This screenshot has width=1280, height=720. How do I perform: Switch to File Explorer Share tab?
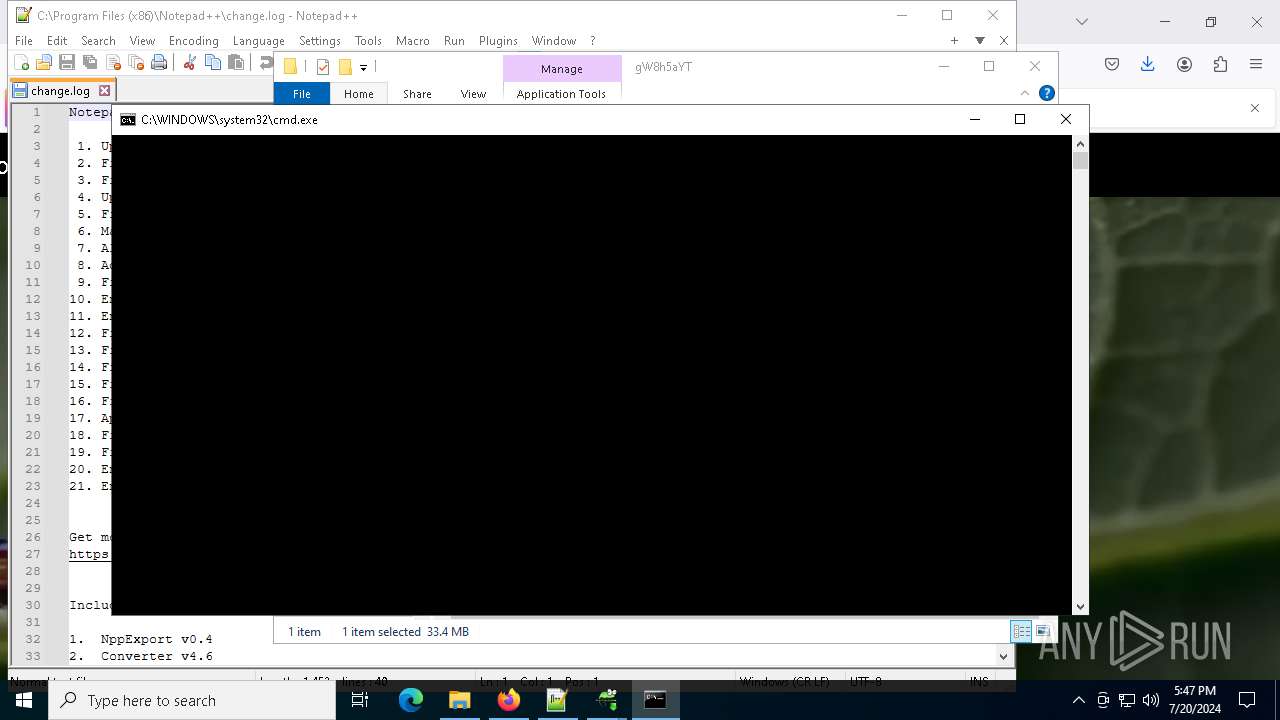(417, 94)
